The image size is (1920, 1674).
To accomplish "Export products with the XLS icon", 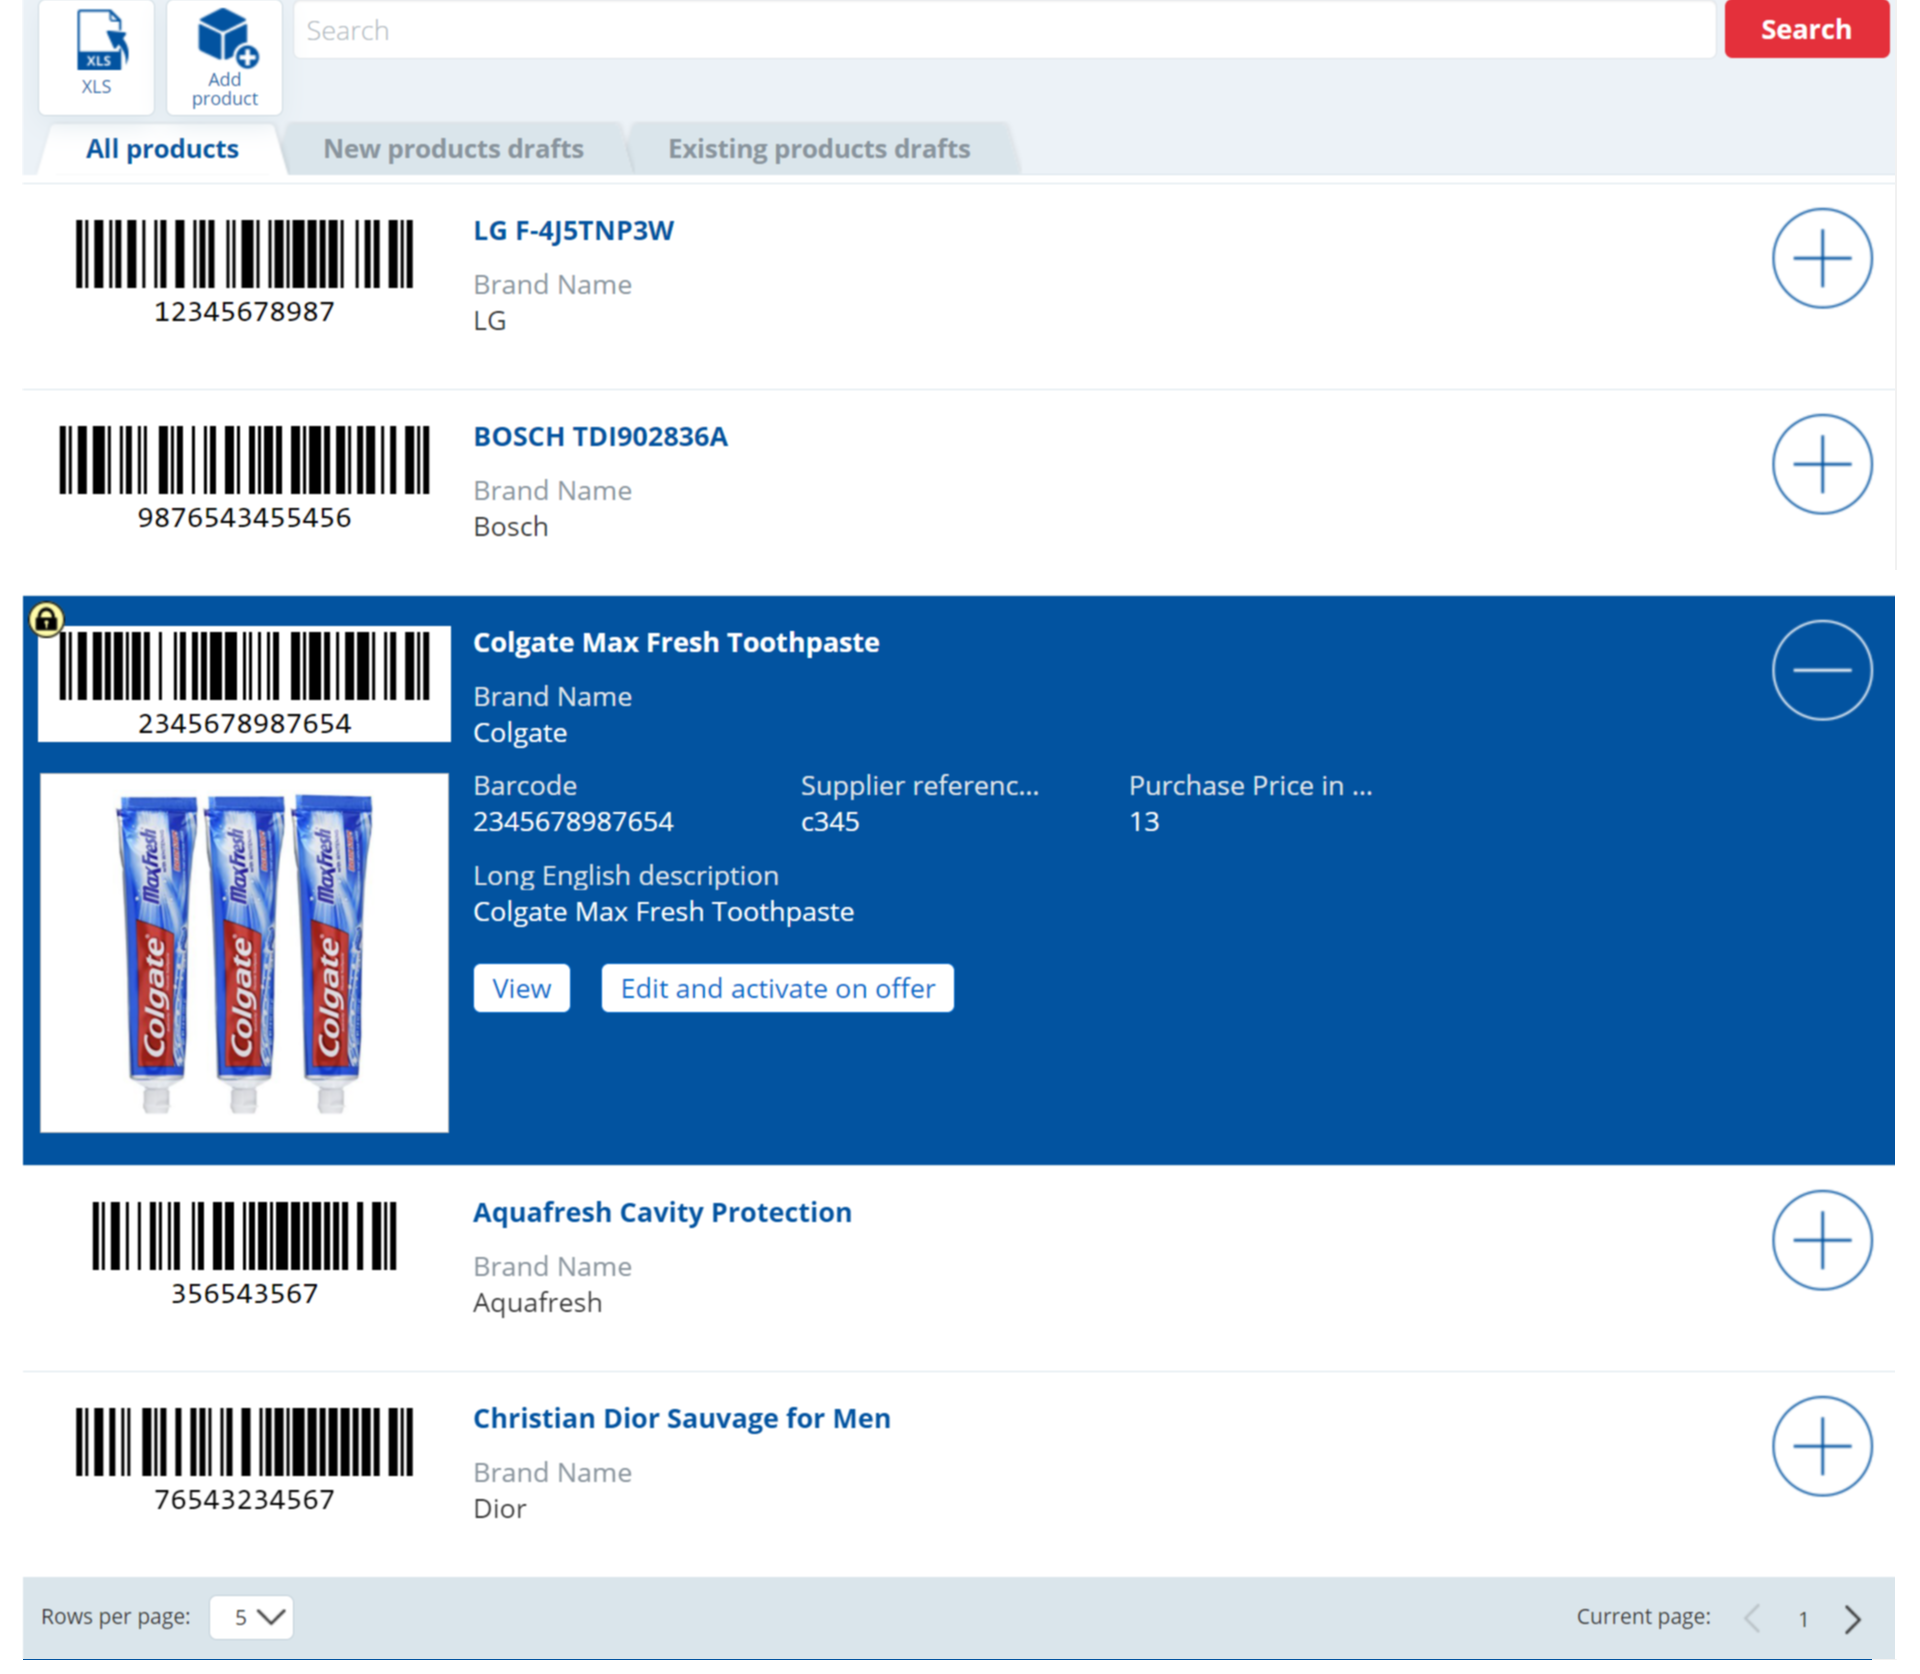I will (x=96, y=55).
